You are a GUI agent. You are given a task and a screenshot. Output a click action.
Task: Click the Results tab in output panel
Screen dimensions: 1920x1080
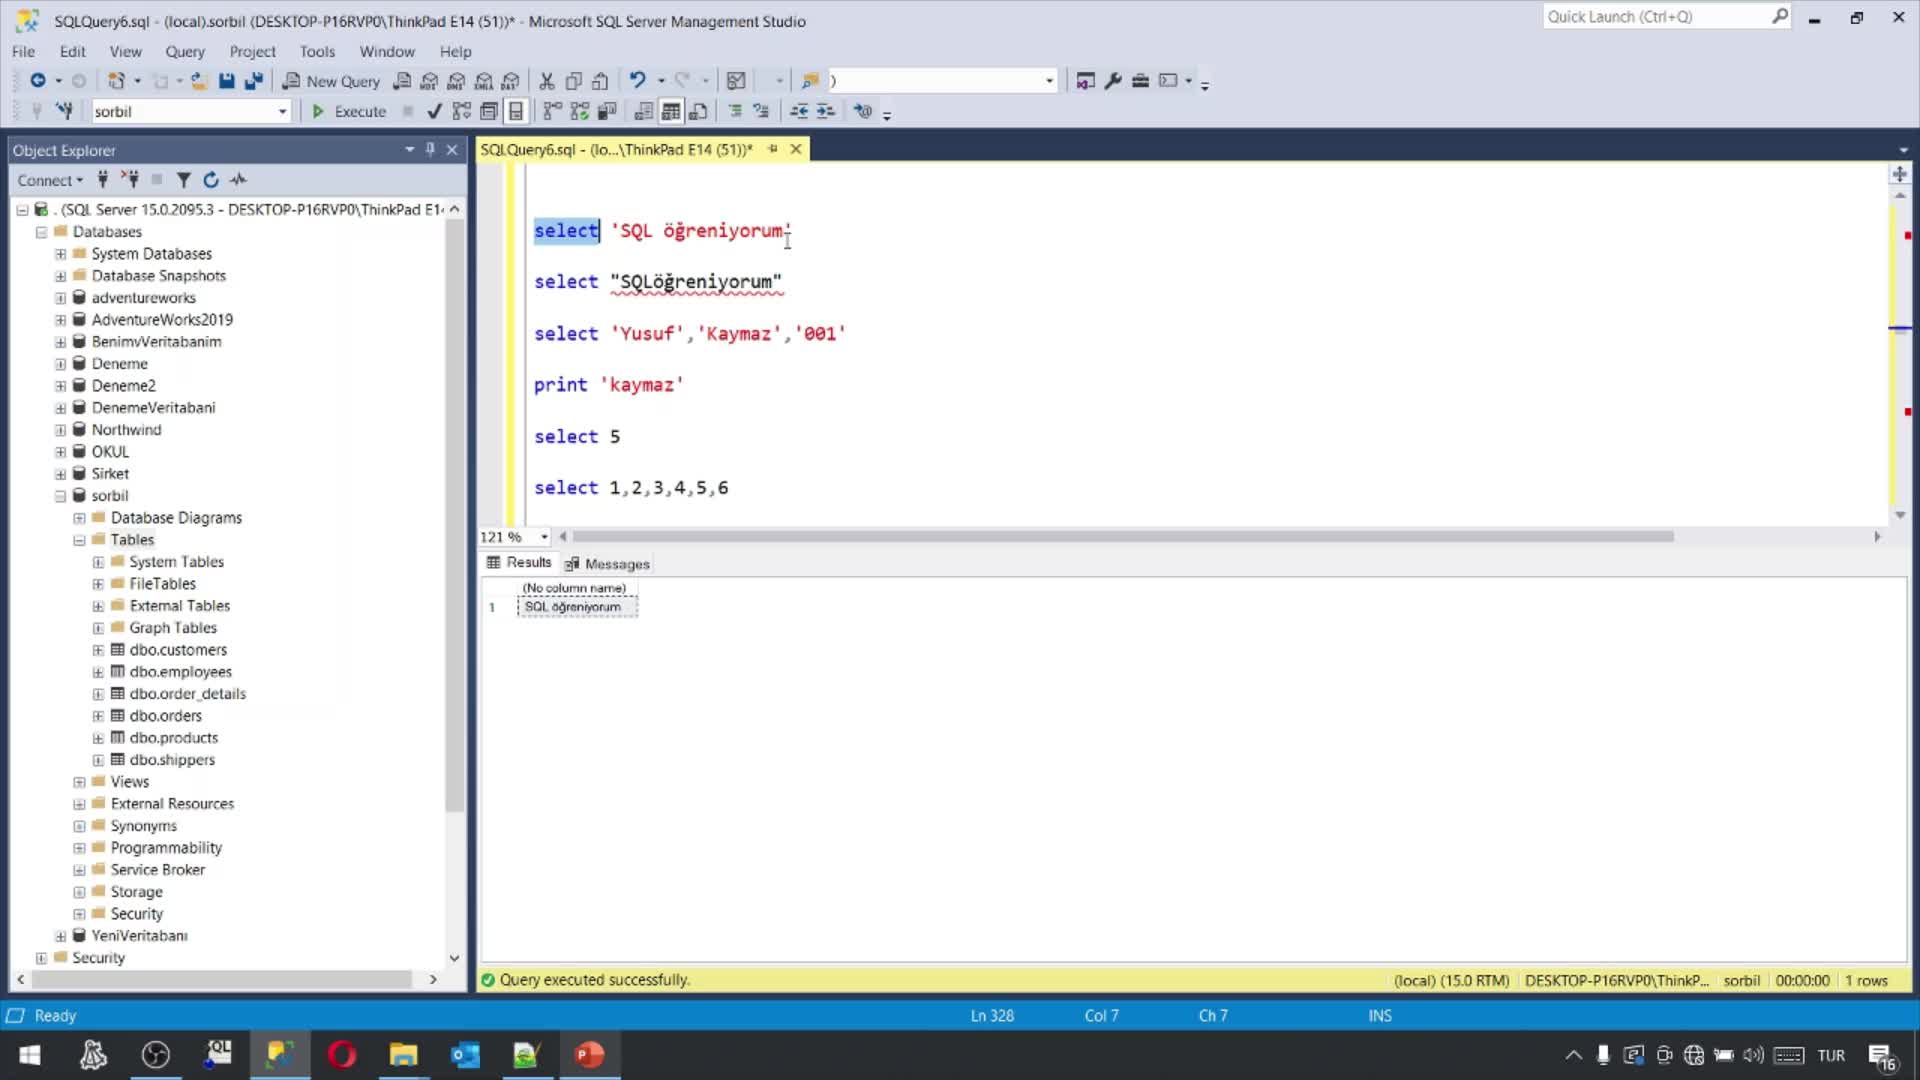(x=526, y=563)
